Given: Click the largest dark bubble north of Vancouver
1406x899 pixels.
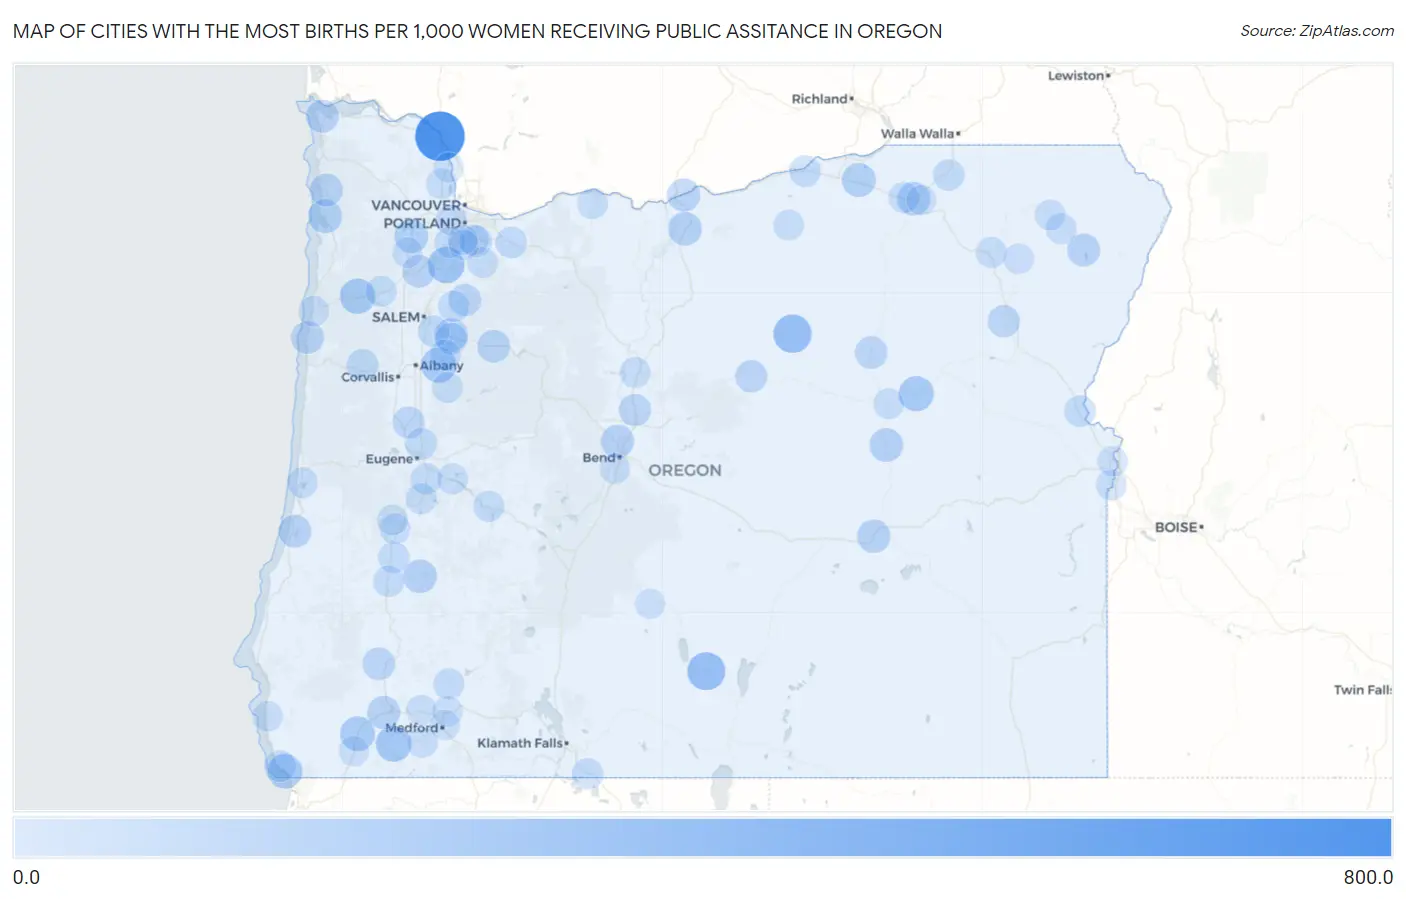Looking at the screenshot, I should point(440,136).
